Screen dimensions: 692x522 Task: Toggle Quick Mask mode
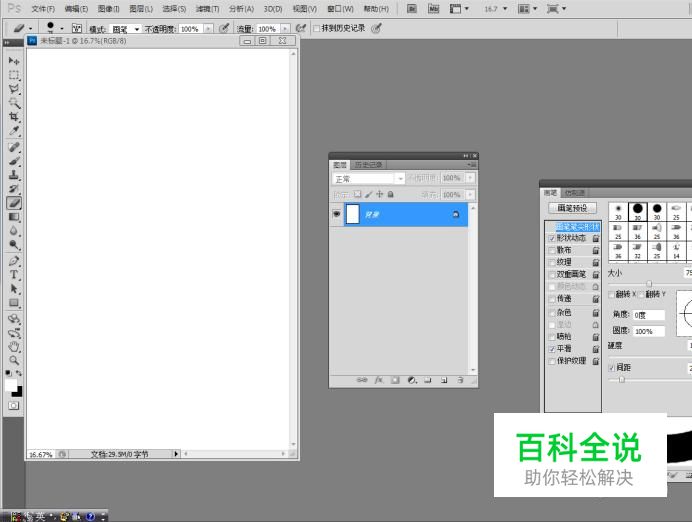14,406
